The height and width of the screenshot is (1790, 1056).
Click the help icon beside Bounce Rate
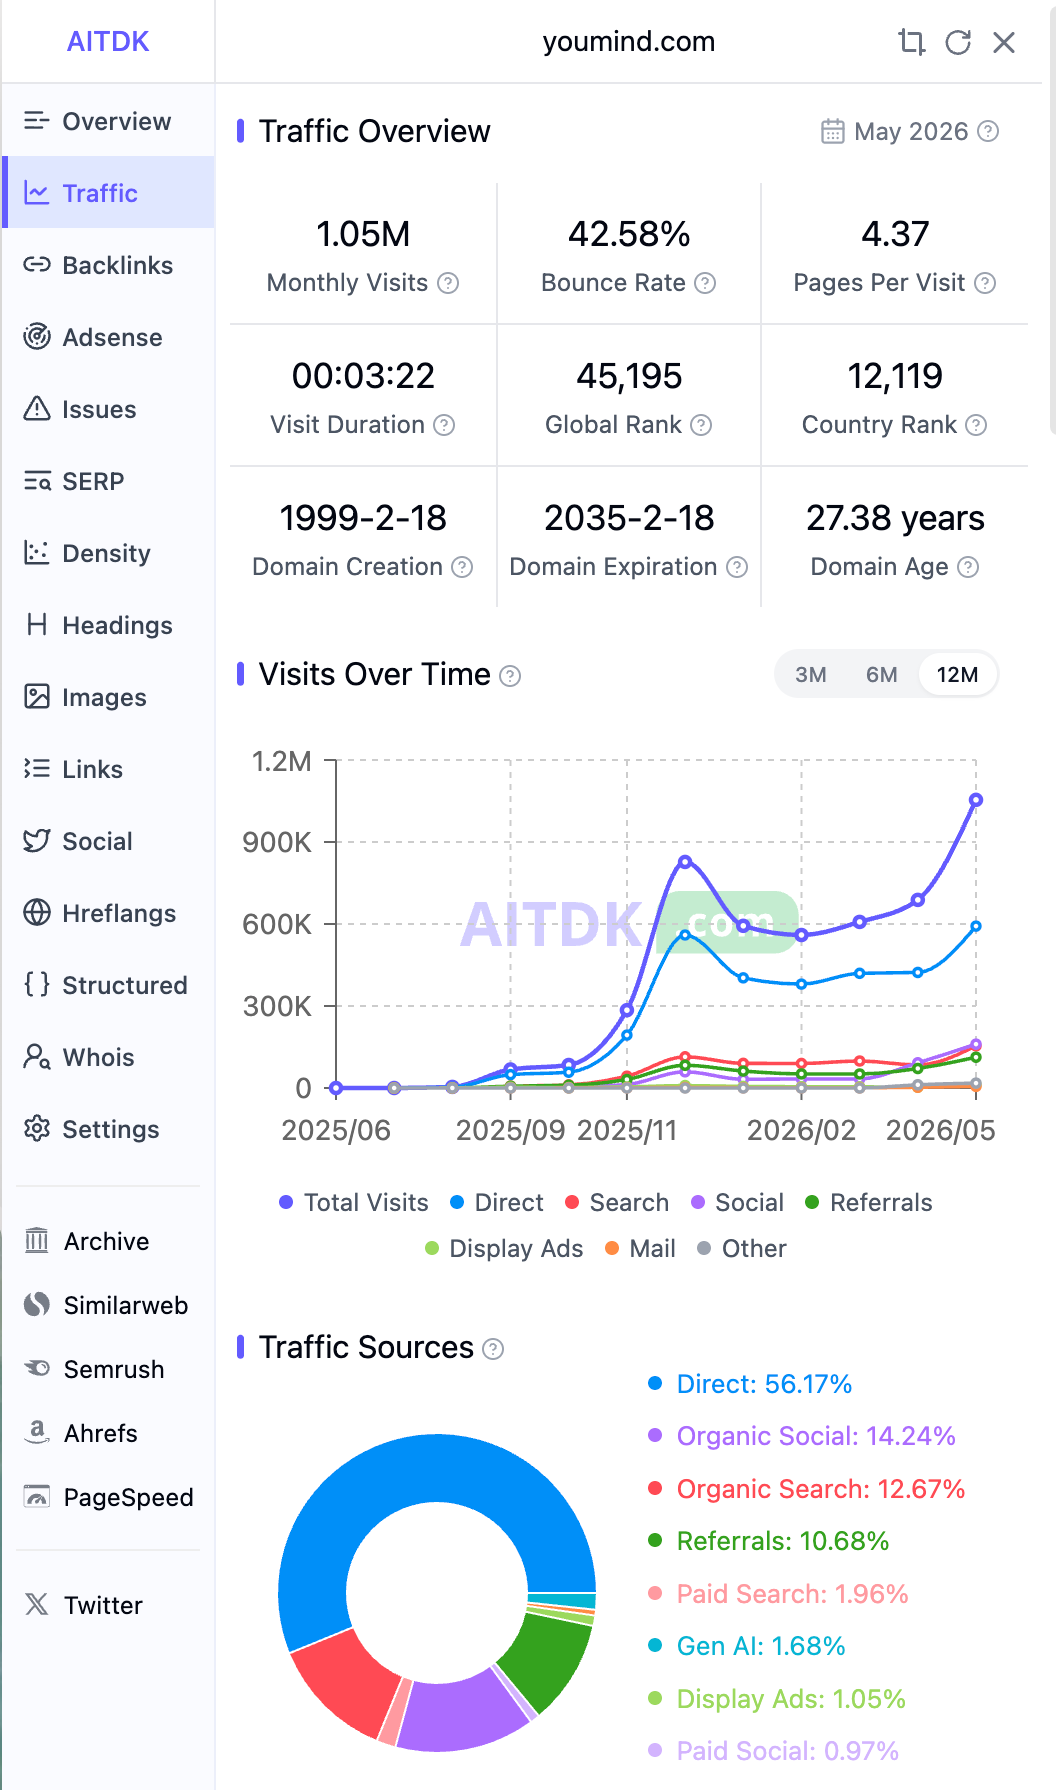[705, 283]
